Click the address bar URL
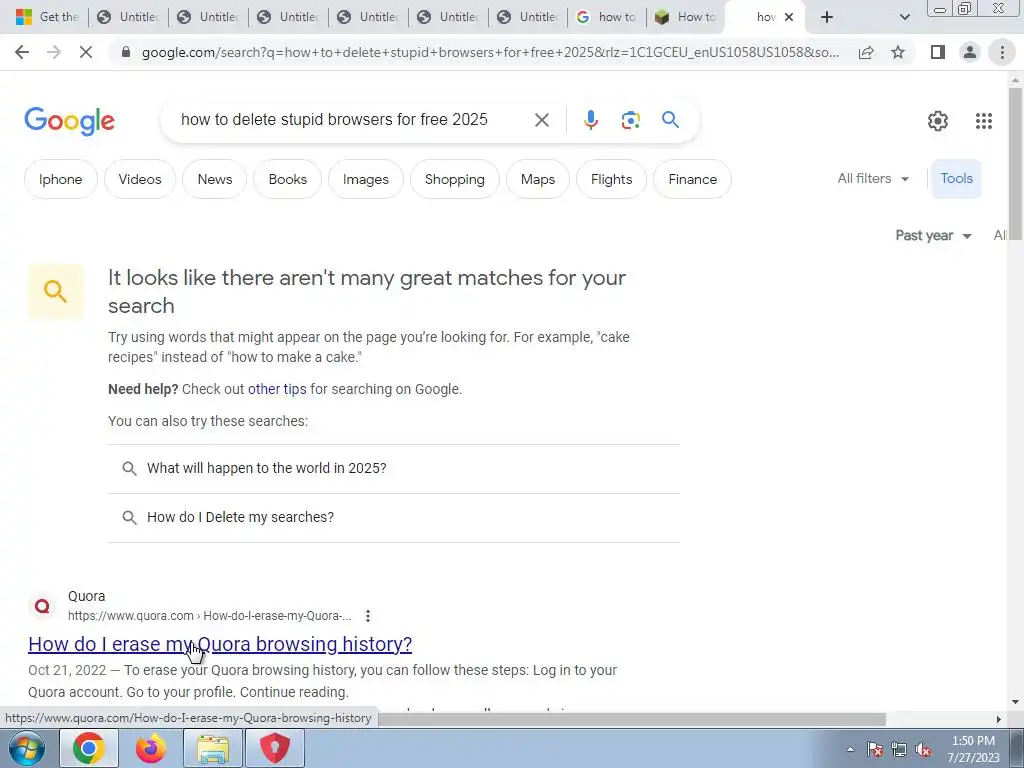 click(490, 52)
